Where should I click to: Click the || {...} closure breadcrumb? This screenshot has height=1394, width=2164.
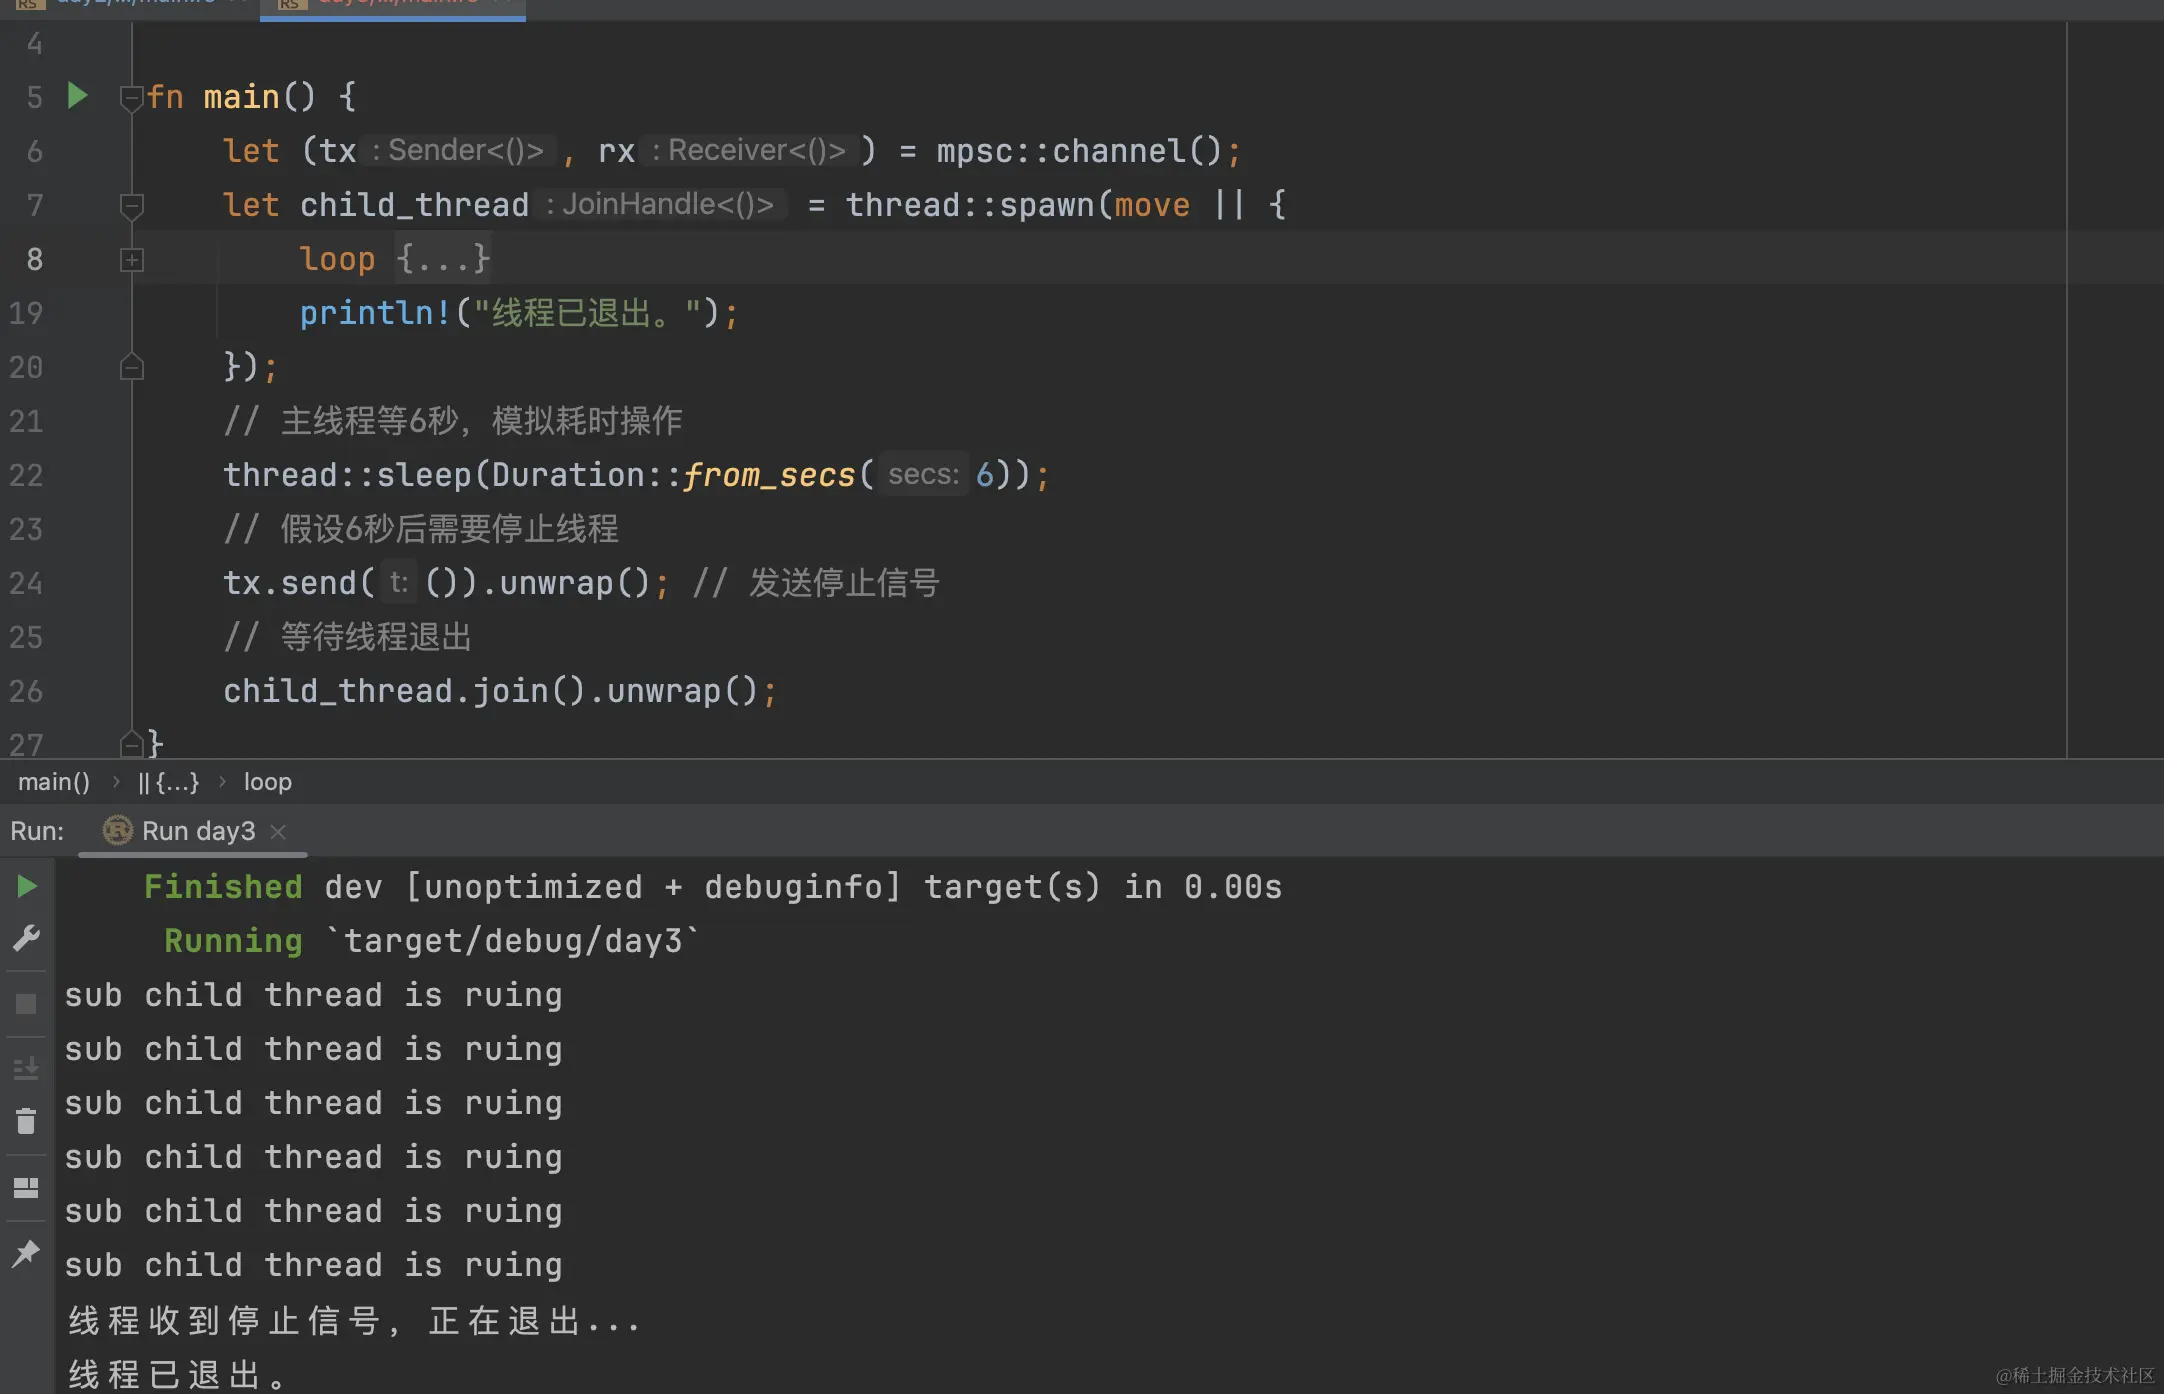point(169,782)
